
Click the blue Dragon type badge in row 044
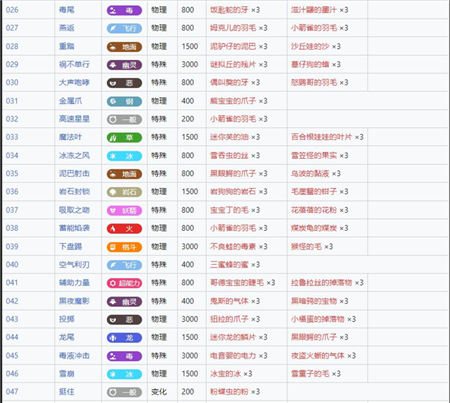tap(124, 338)
